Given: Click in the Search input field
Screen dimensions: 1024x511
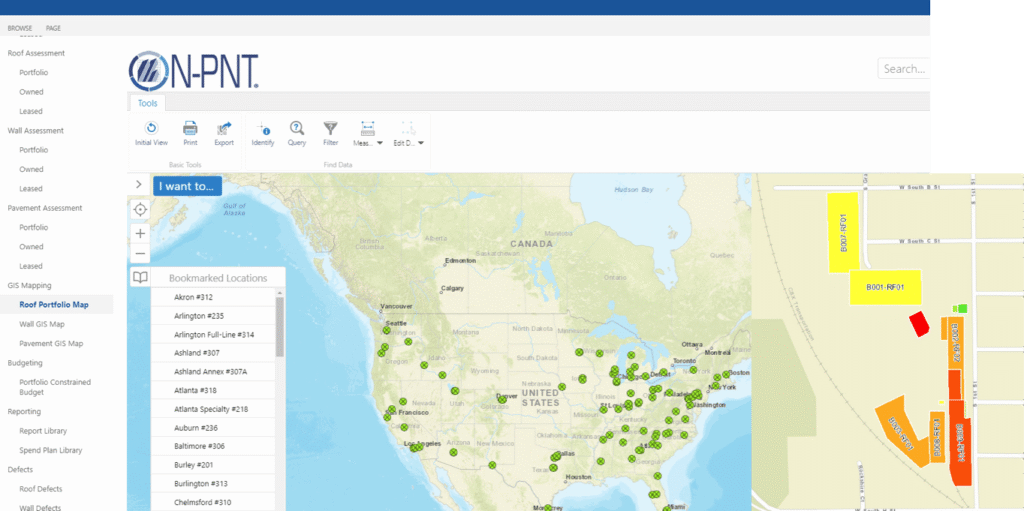Looking at the screenshot, I should tap(904, 69).
